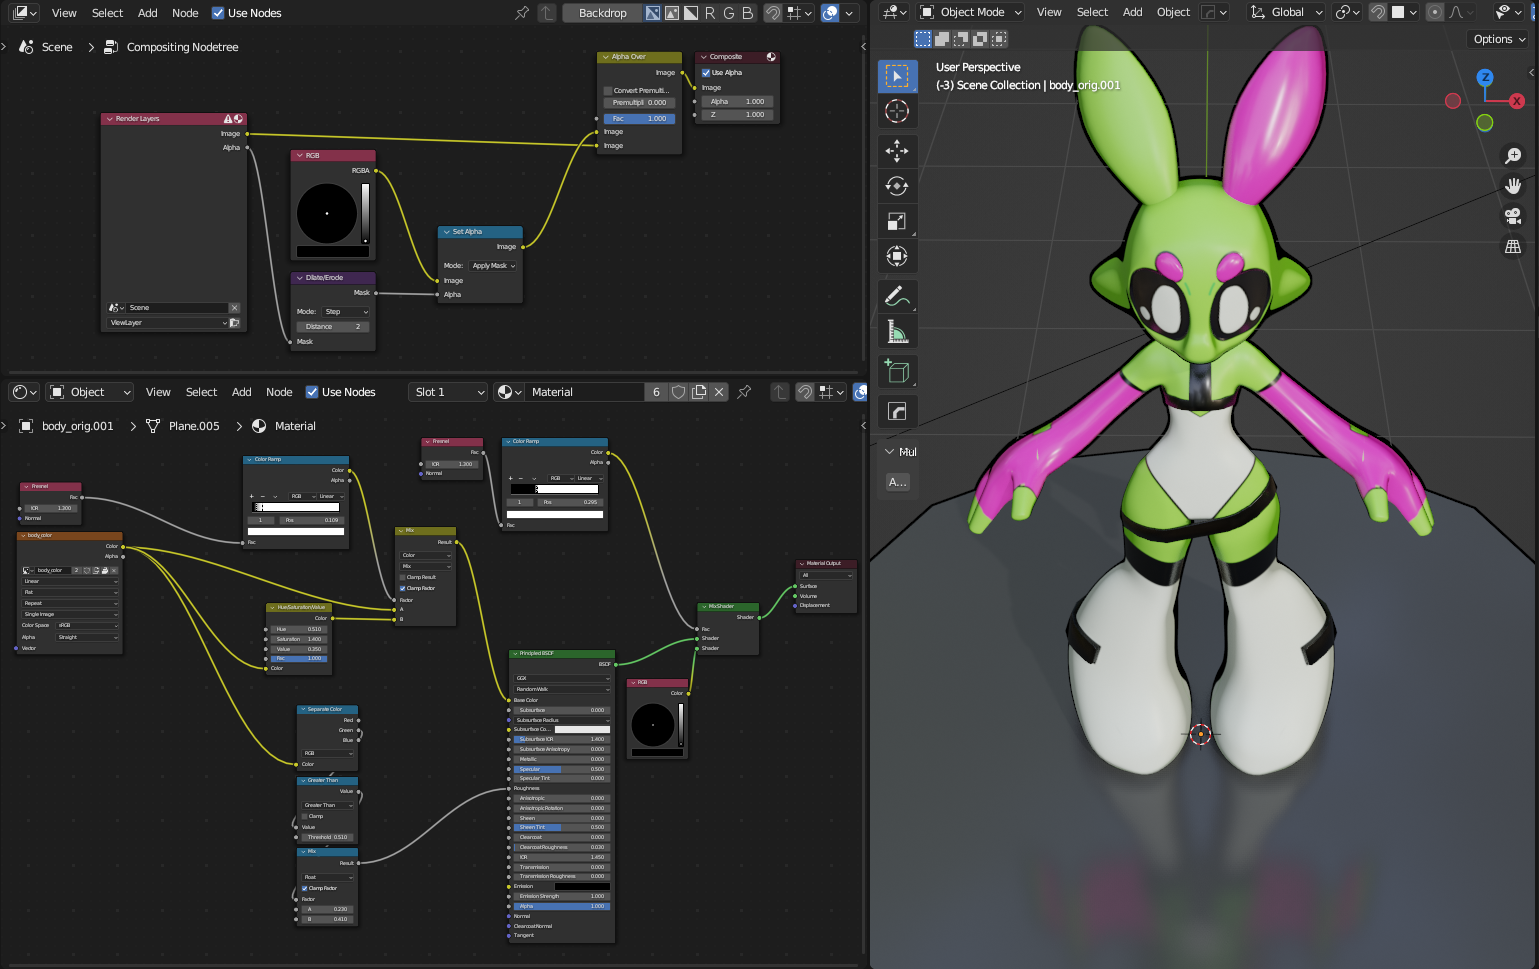Open the Object menu in the 3D viewport
1539x969 pixels.
pyautogui.click(x=1173, y=12)
